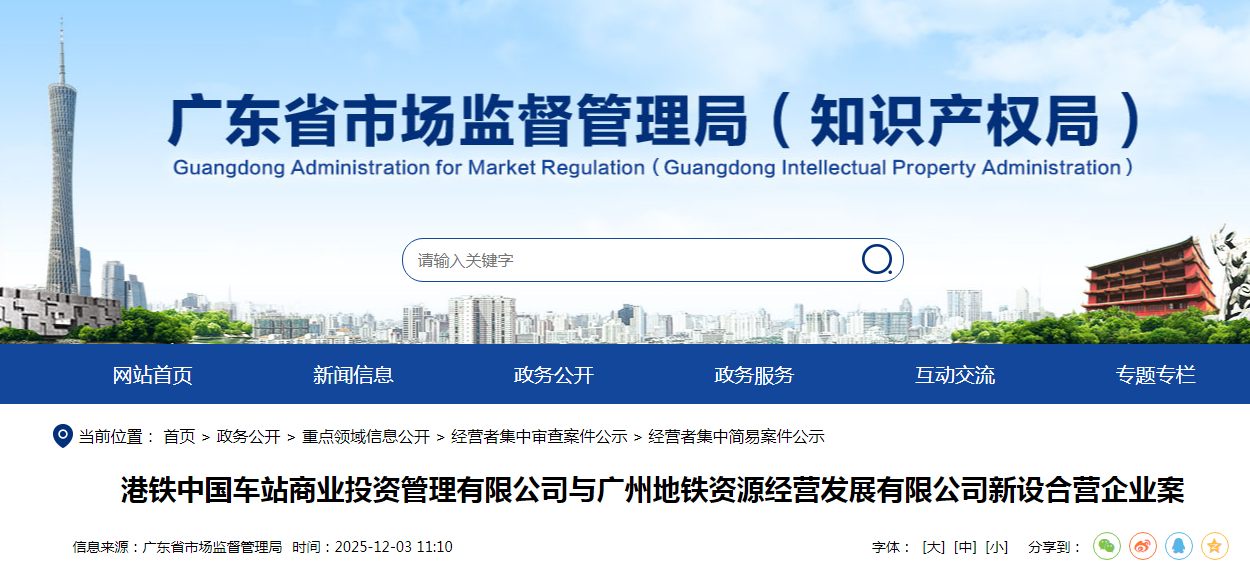
Task: Set font size to 大
Action: click(x=934, y=547)
